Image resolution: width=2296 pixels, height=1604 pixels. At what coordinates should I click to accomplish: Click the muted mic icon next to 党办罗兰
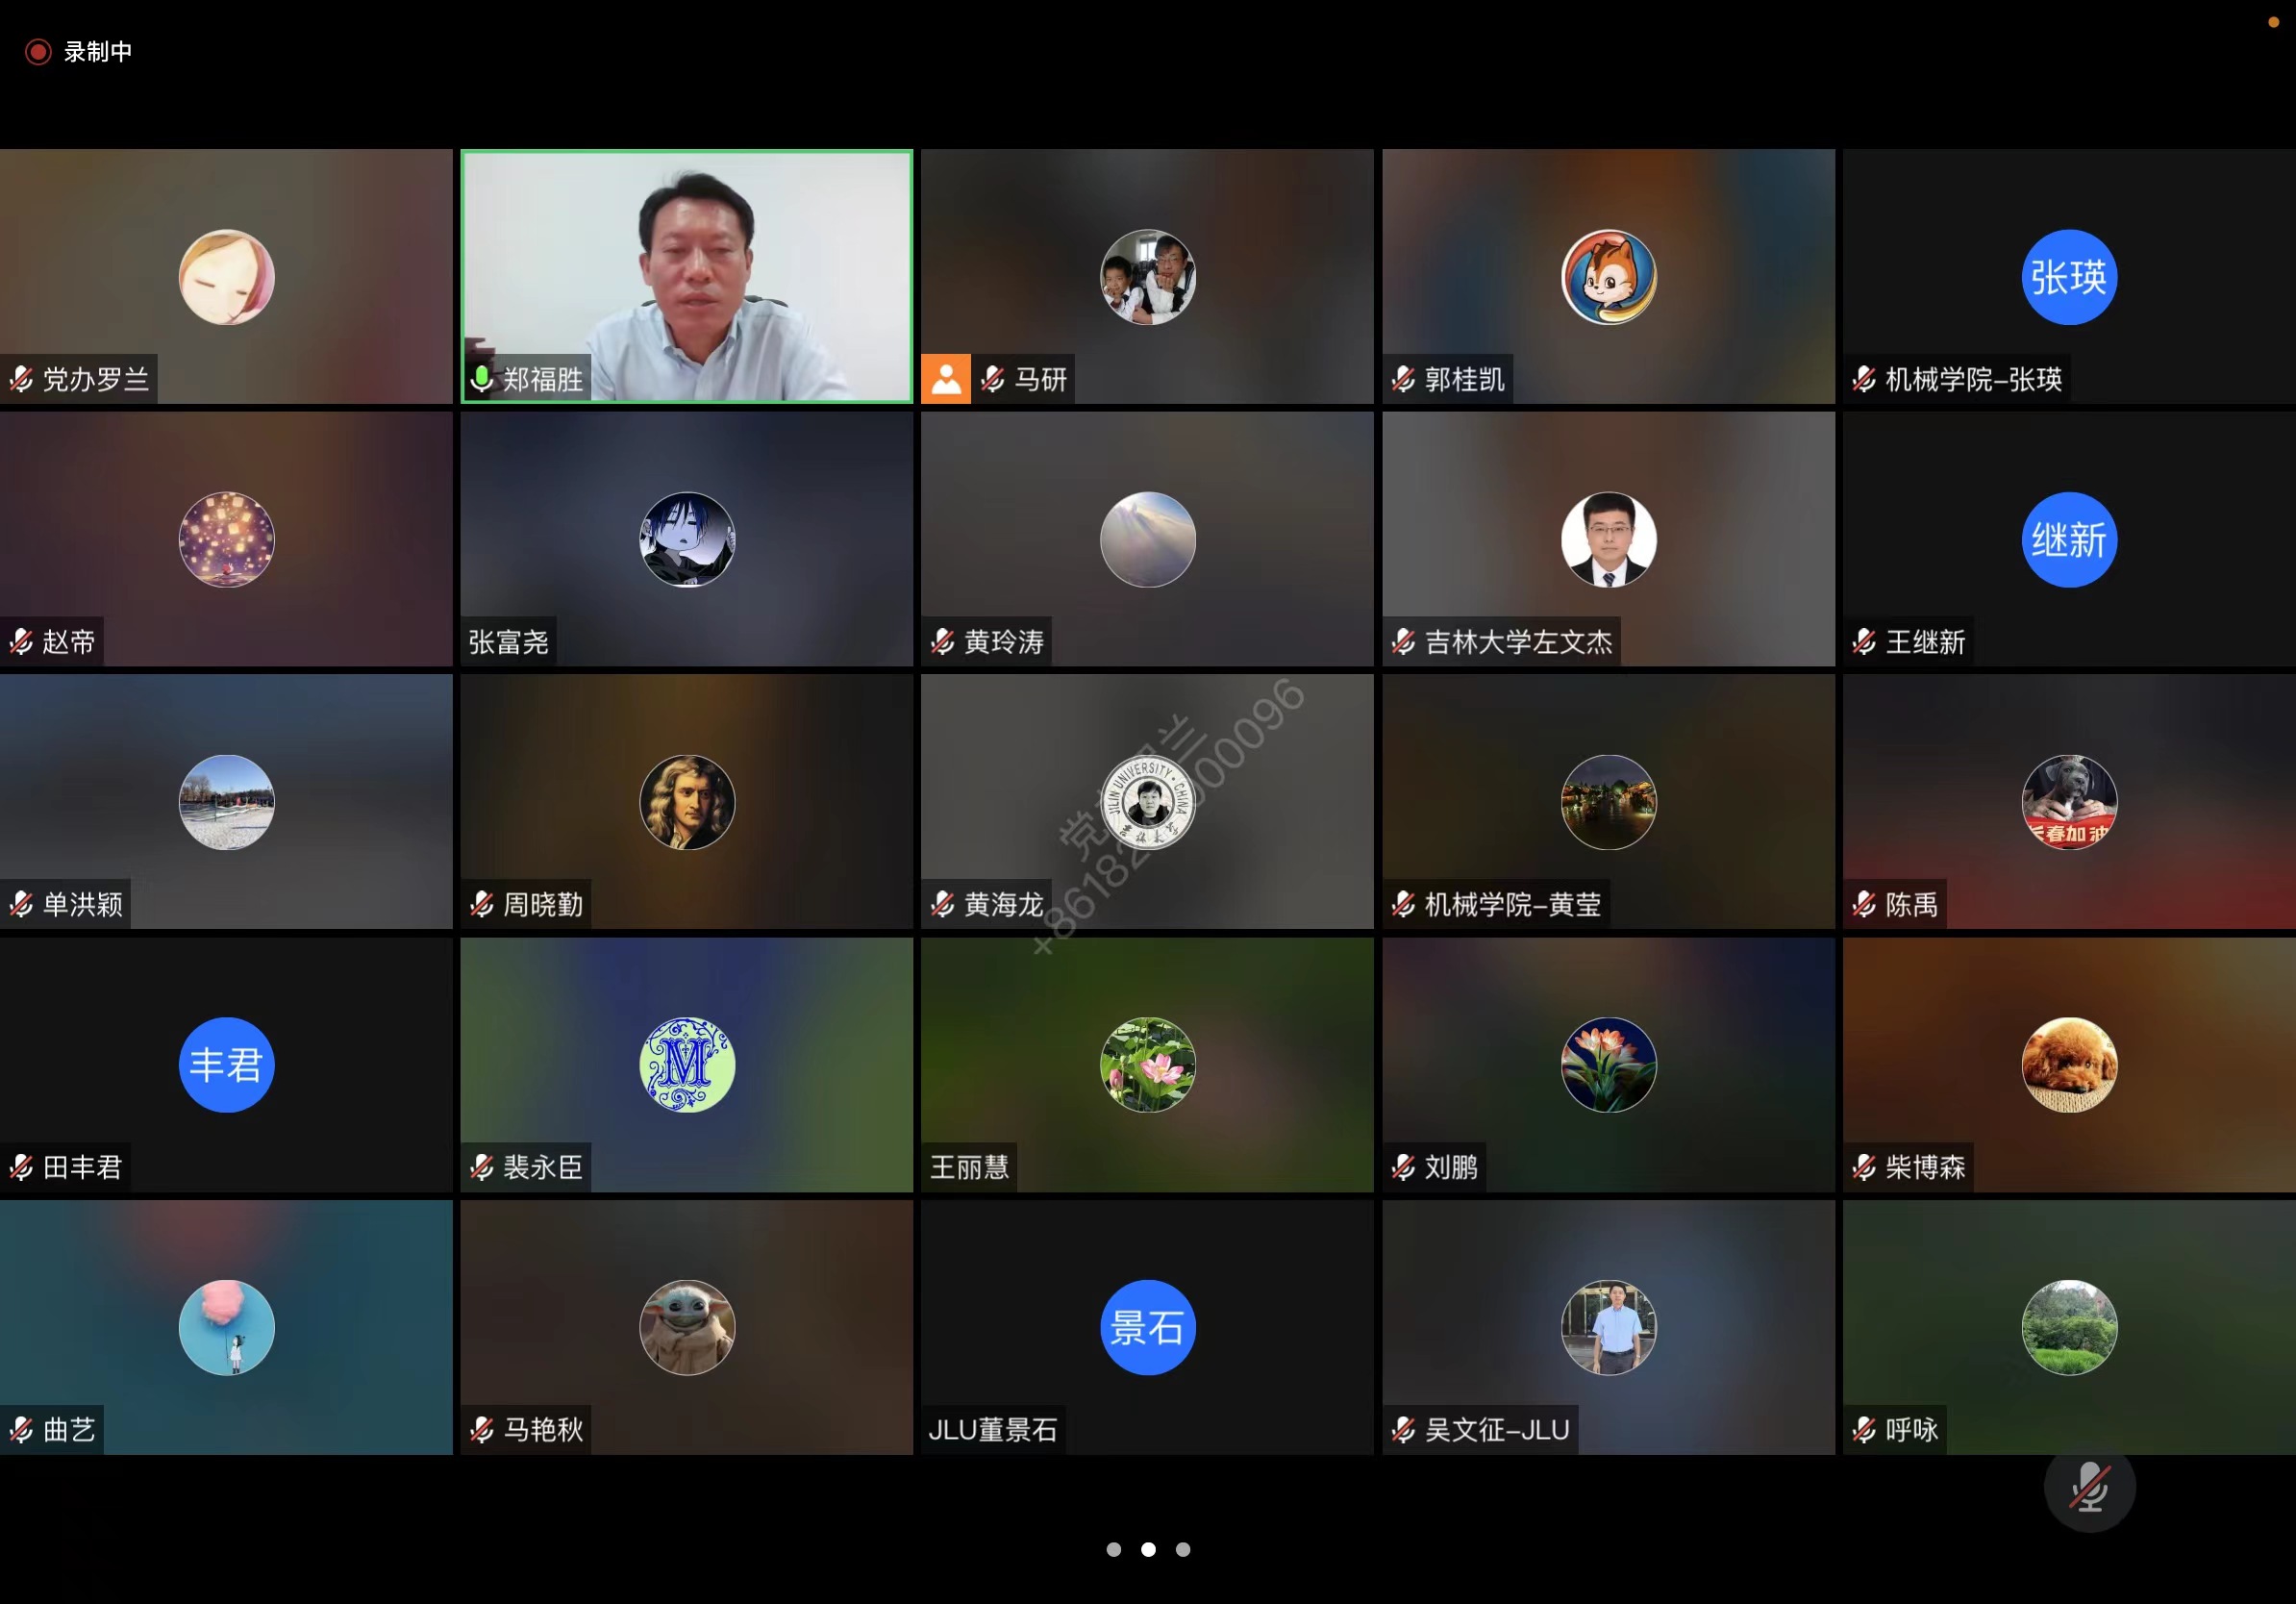(x=21, y=379)
